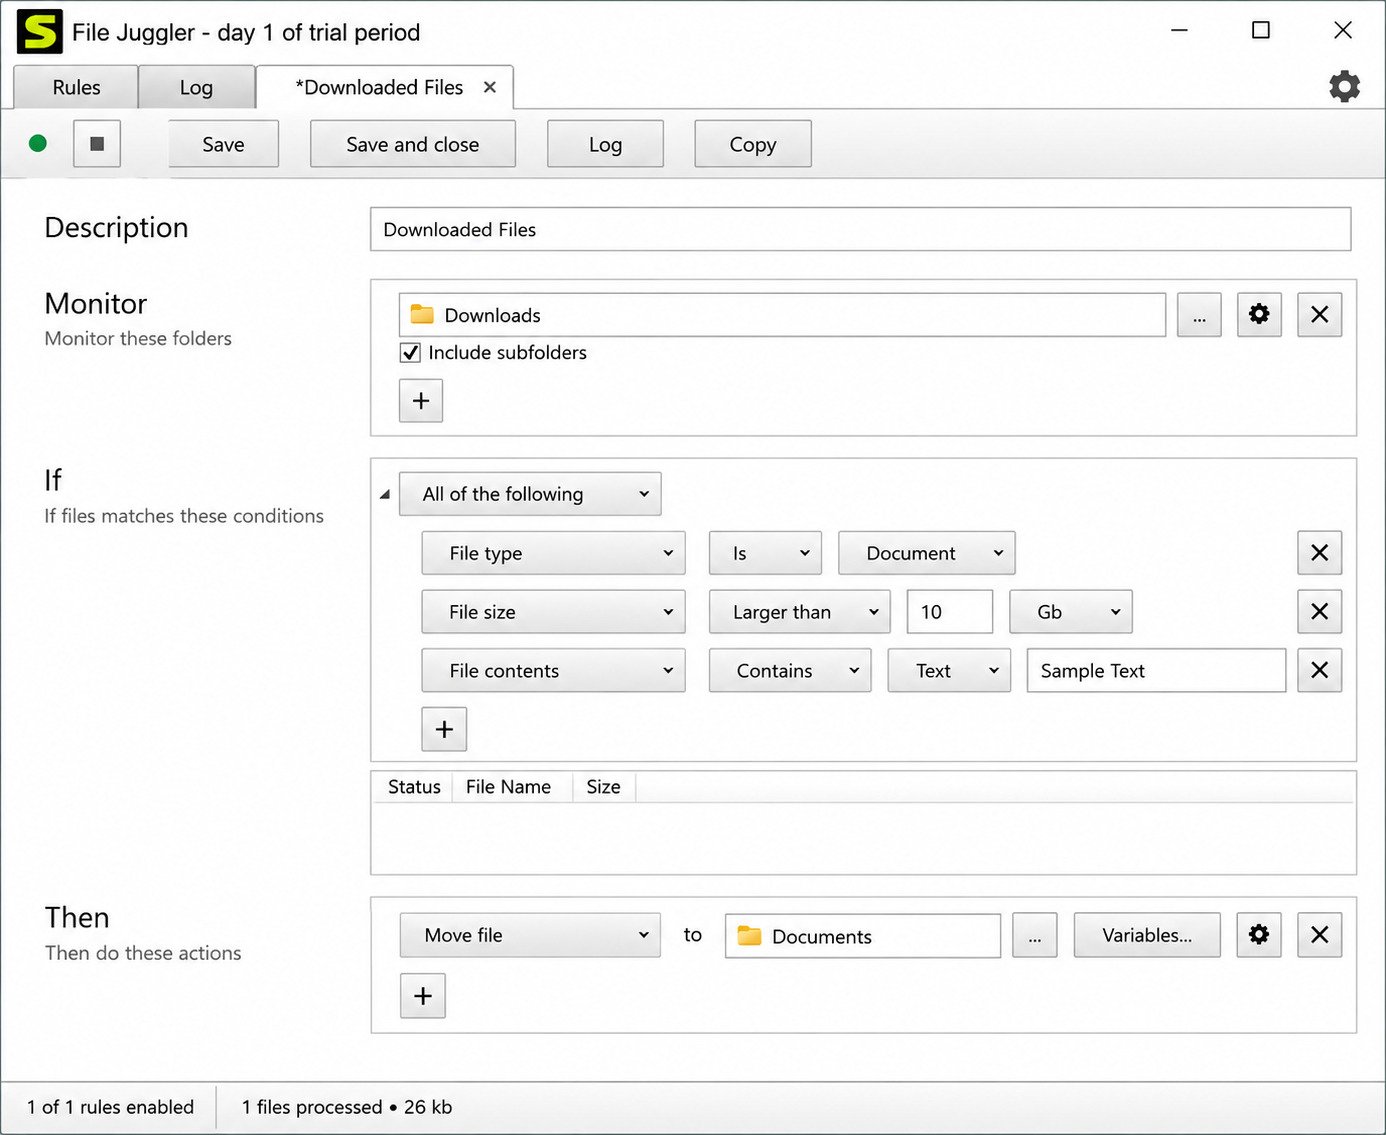Open the Variables... button
This screenshot has width=1386, height=1135.
point(1147,935)
